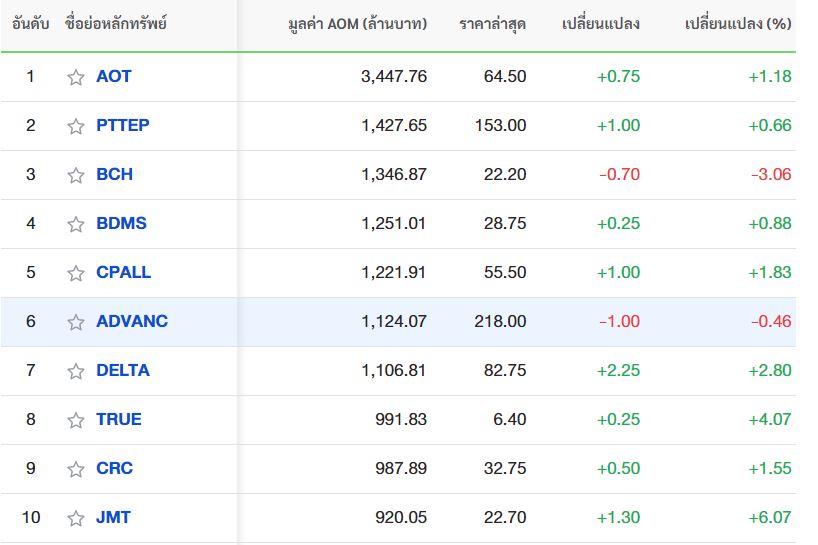Click the เปลี่ยนแปลง (%) column header
Viewport: 818px width, 545px height.
coord(738,23)
